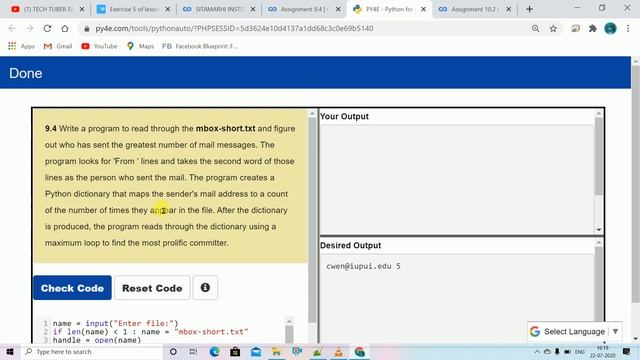
Task: Close the Exercise 5 of lesson tab
Action: pyautogui.click(x=167, y=9)
